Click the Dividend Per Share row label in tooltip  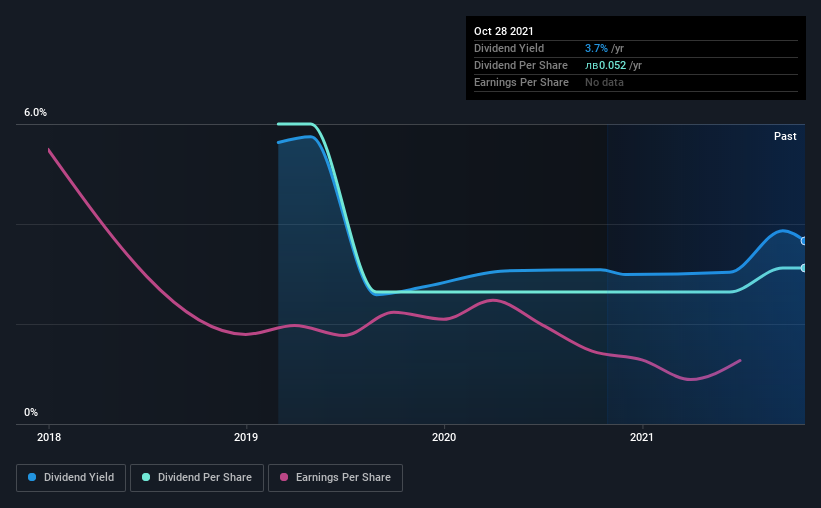[520, 65]
